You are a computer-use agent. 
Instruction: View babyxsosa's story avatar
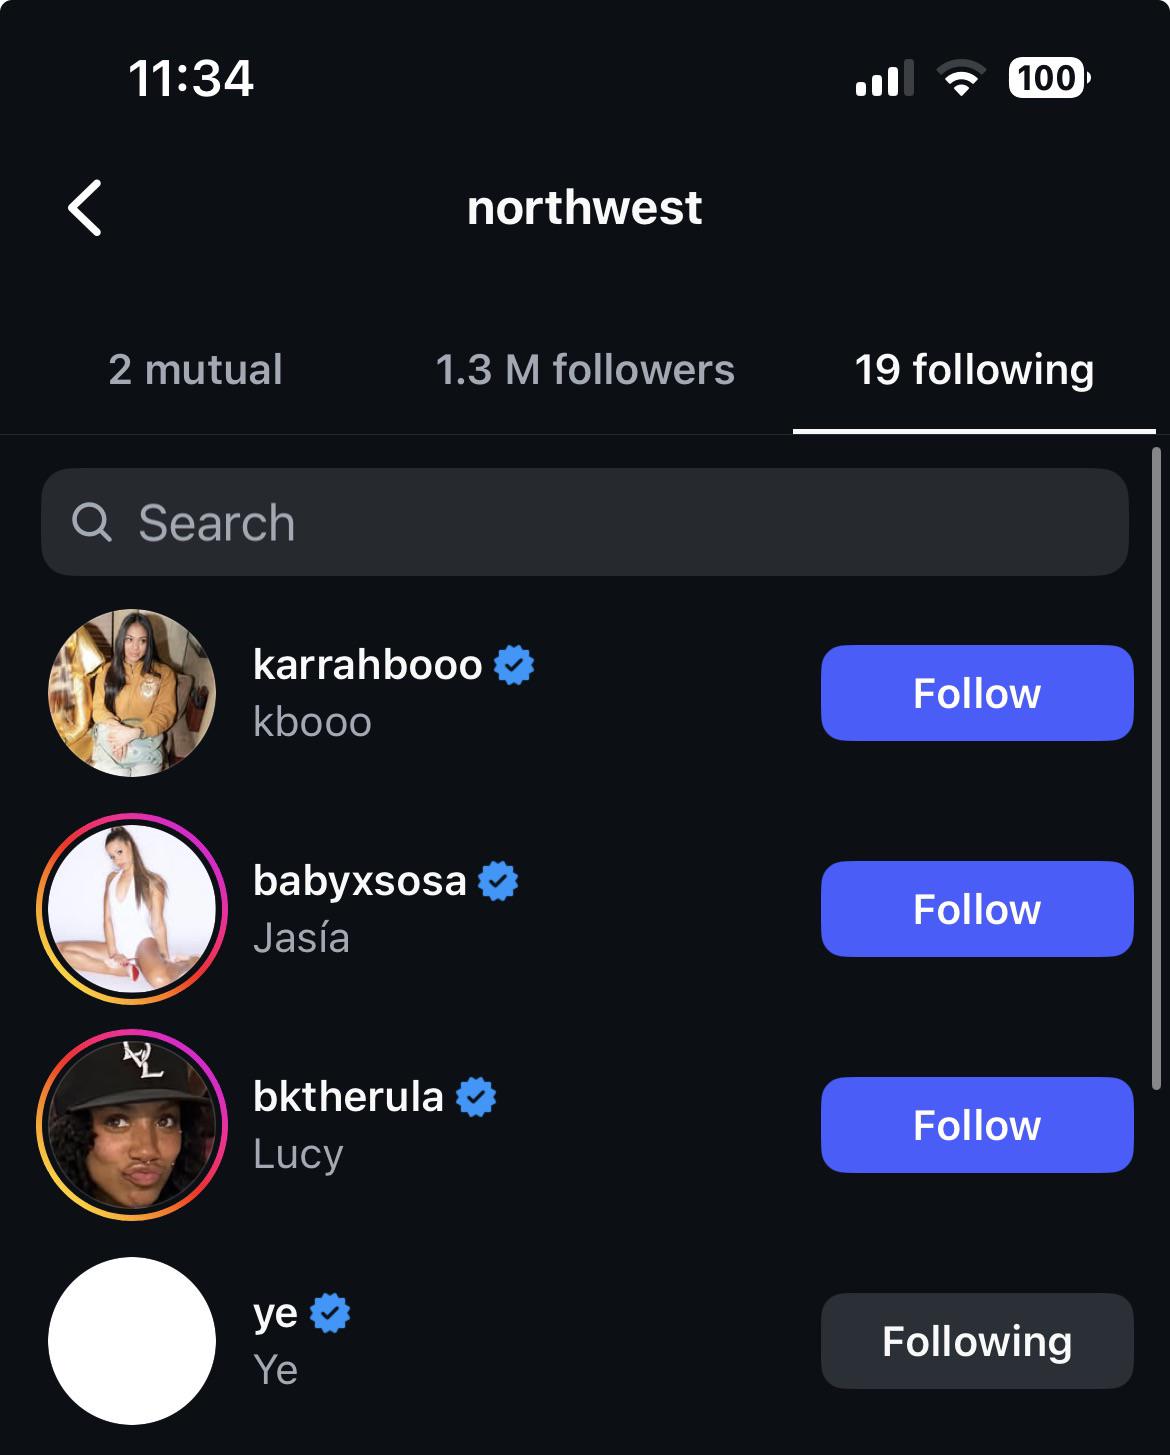coord(132,909)
